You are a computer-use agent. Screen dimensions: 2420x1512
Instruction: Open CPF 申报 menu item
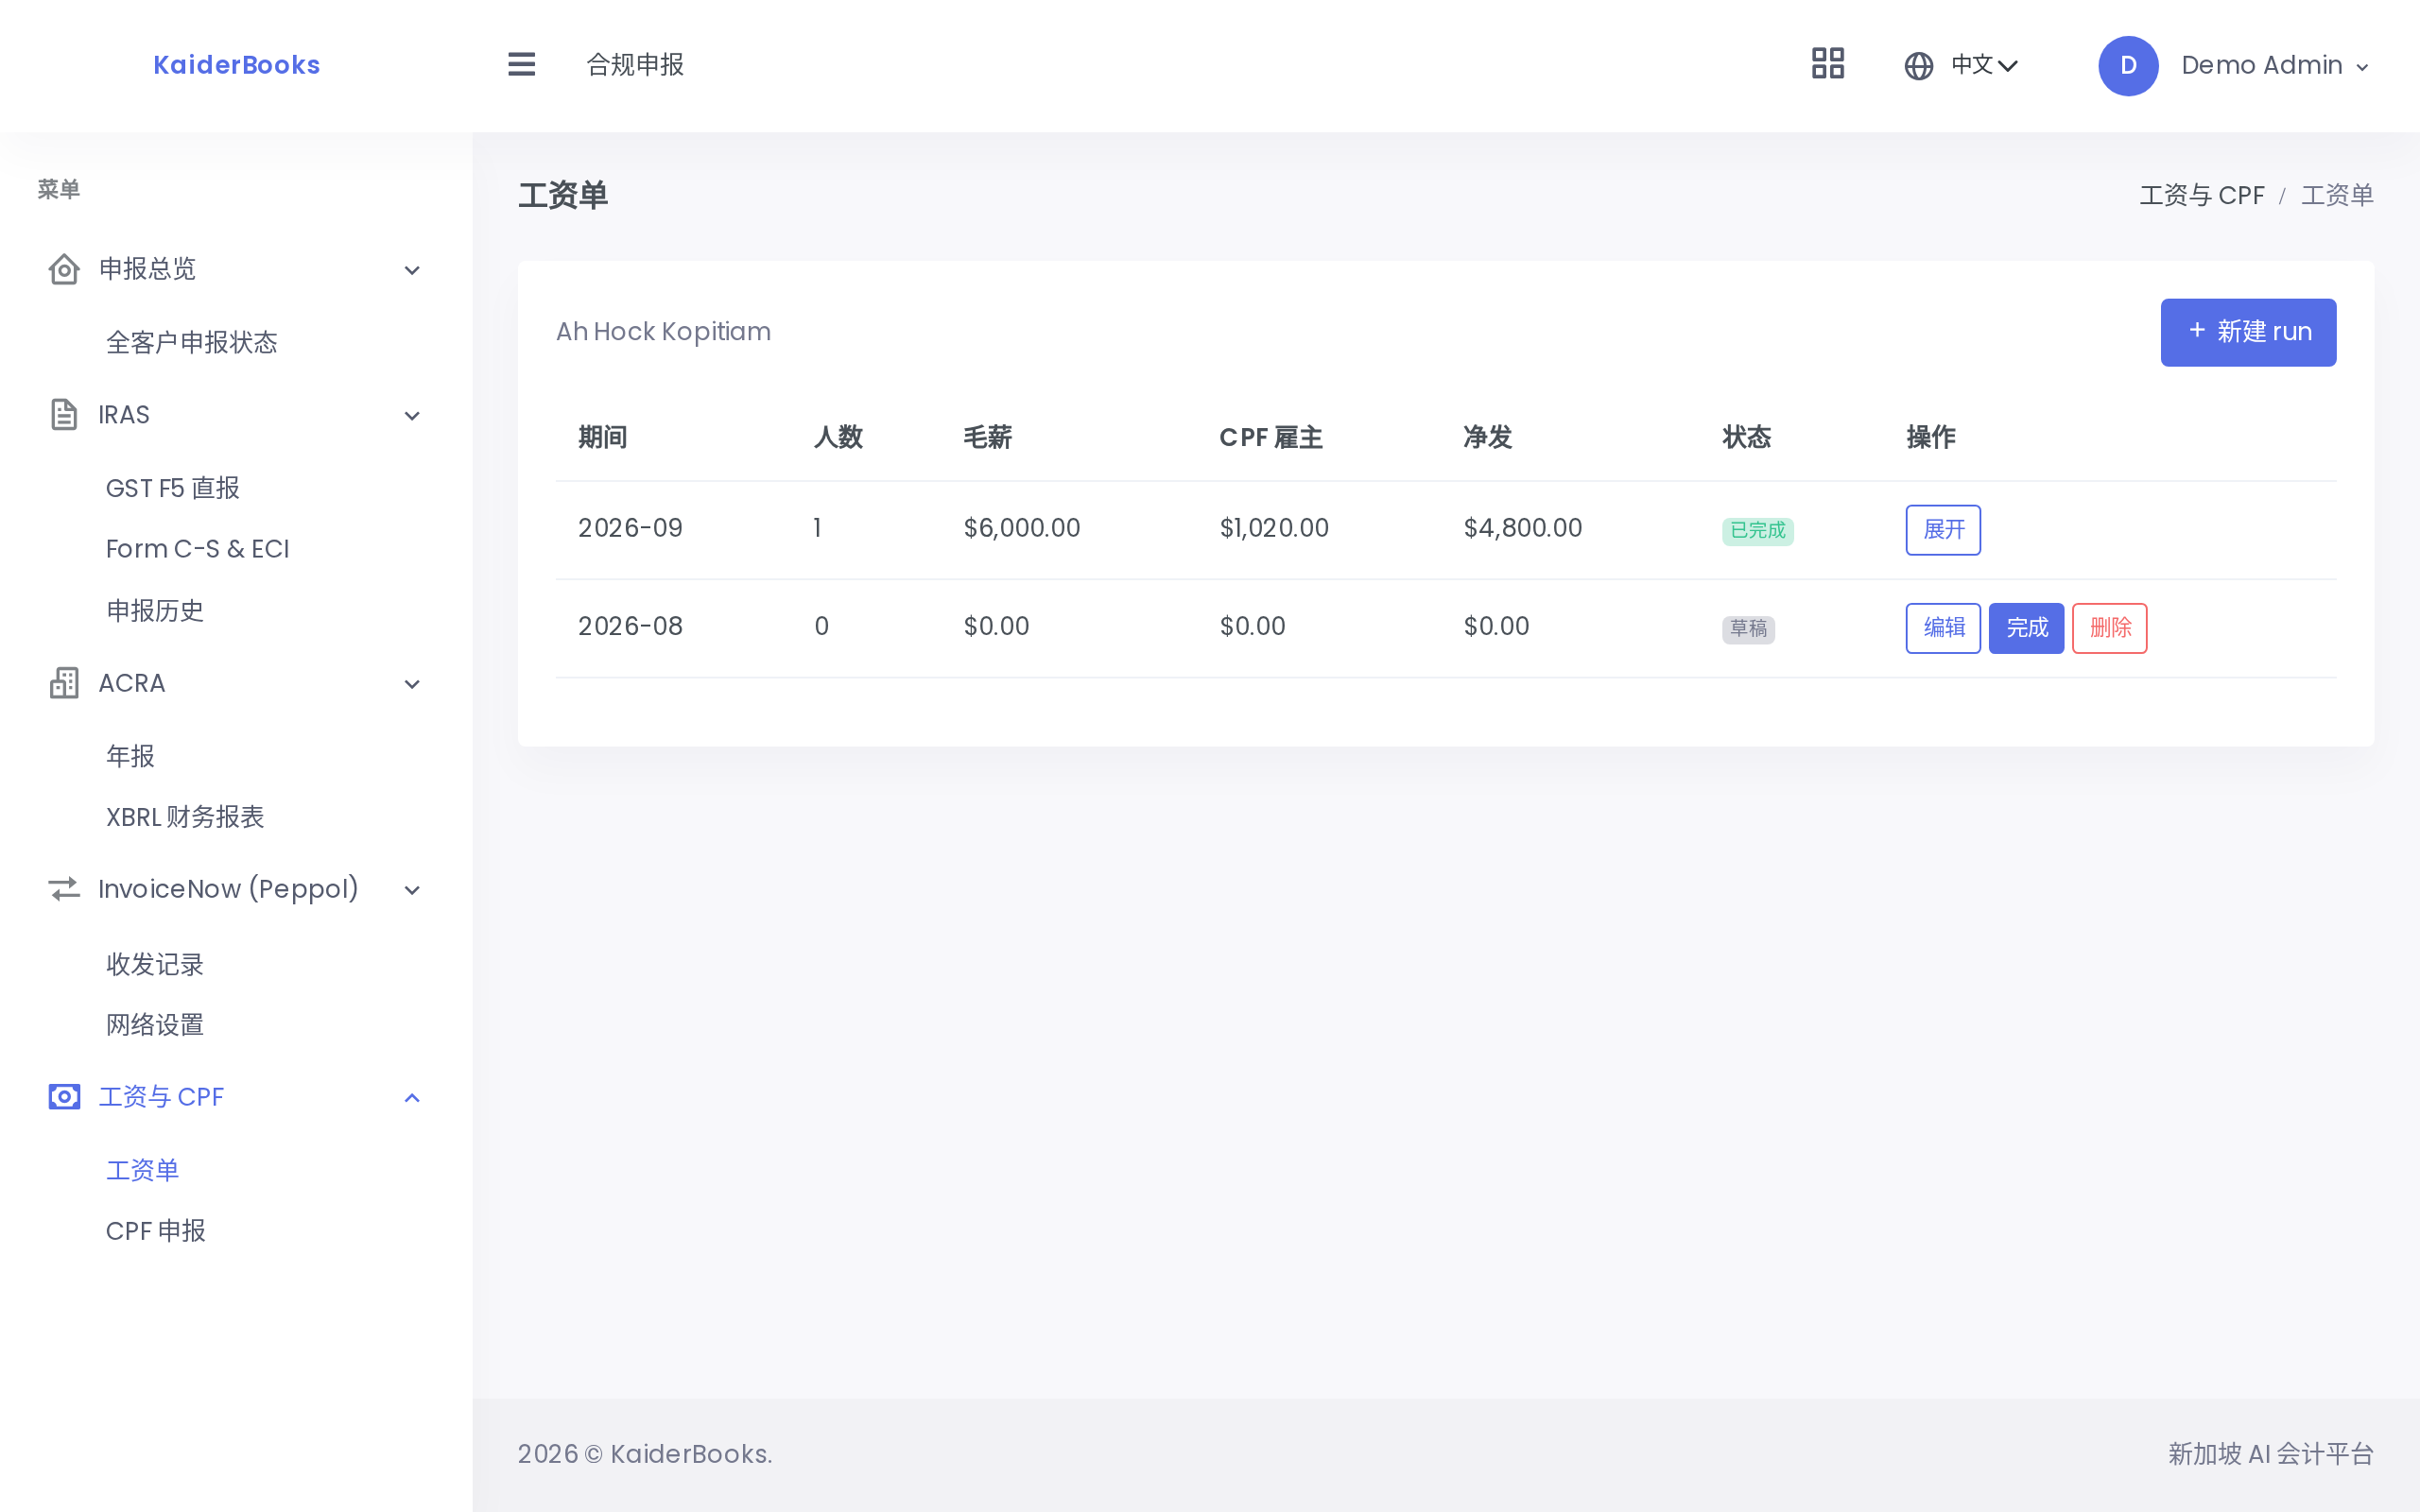click(x=156, y=1231)
